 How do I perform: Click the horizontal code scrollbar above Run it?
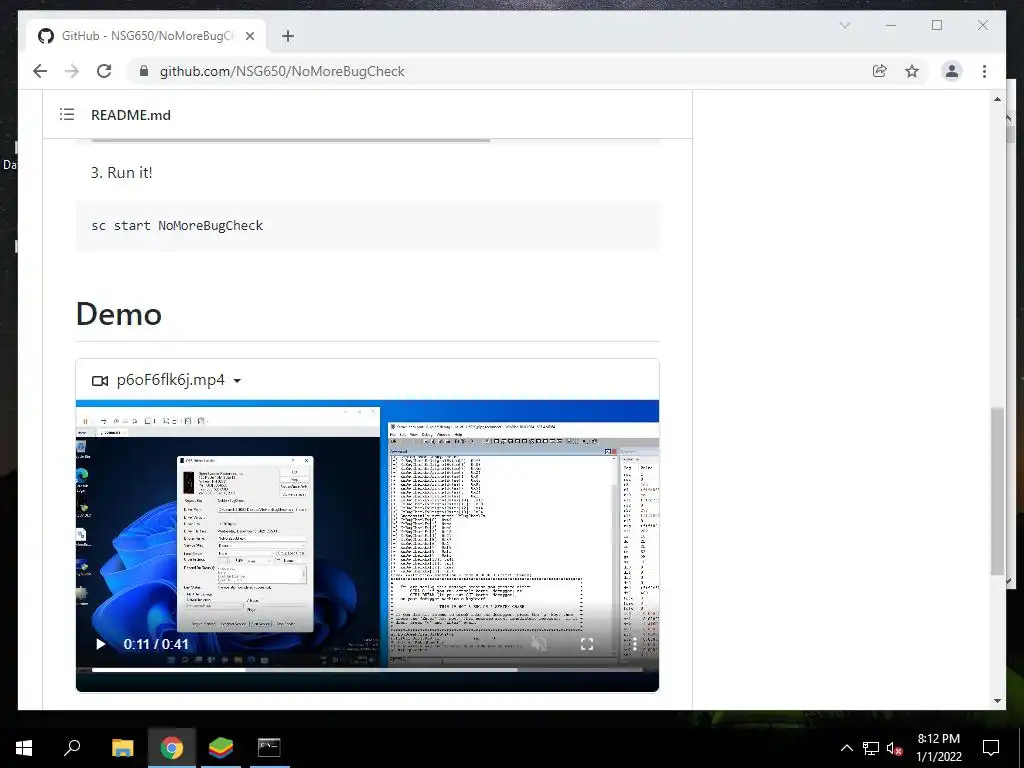[290, 140]
